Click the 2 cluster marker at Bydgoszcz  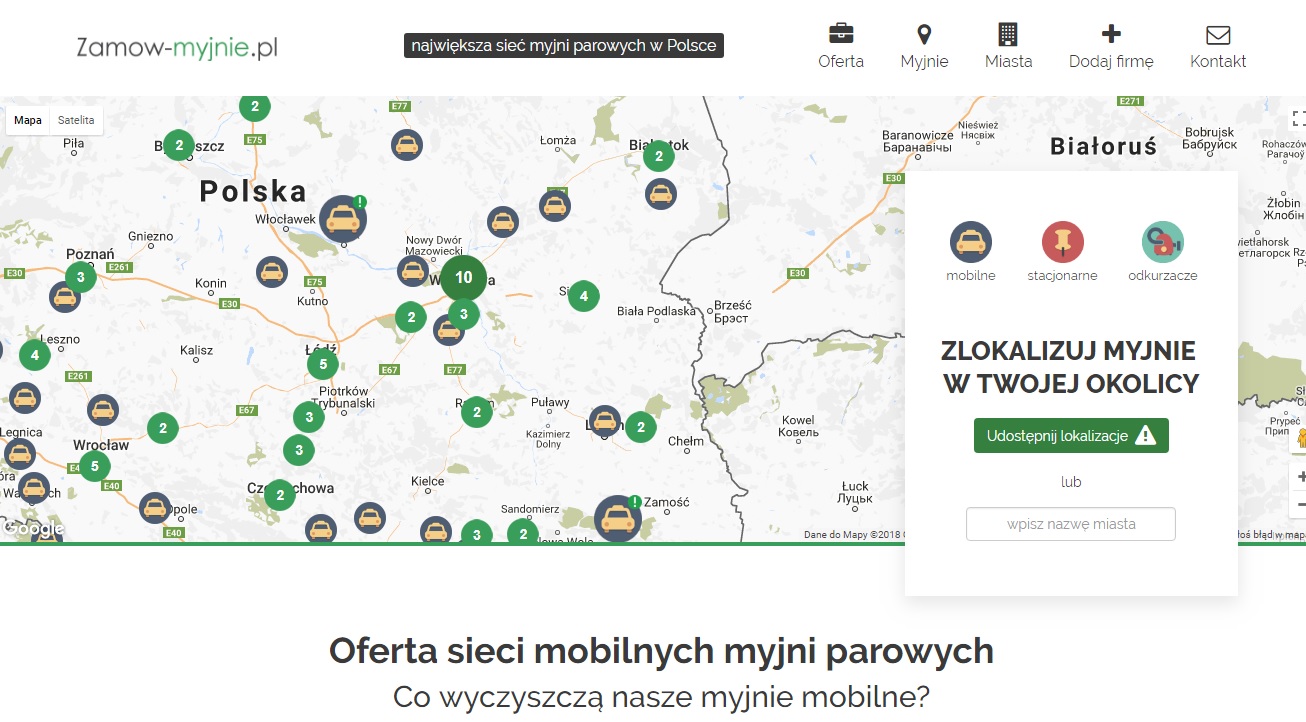point(179,146)
